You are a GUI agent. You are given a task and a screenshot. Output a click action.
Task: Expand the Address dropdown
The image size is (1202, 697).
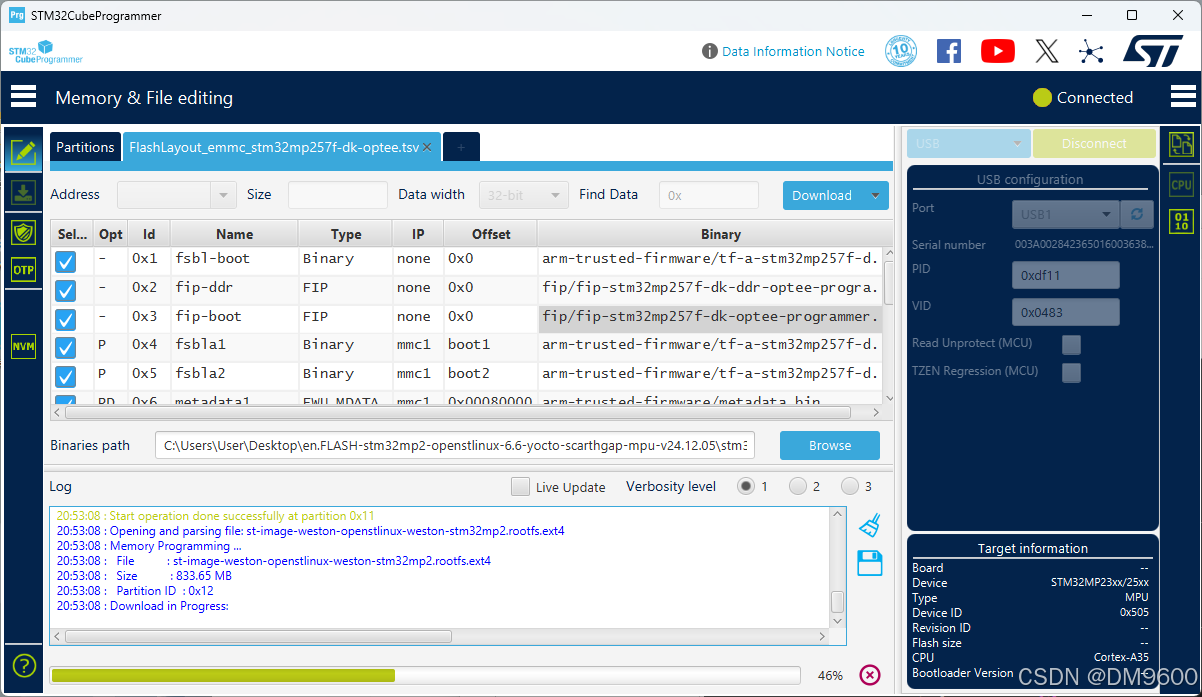point(224,195)
